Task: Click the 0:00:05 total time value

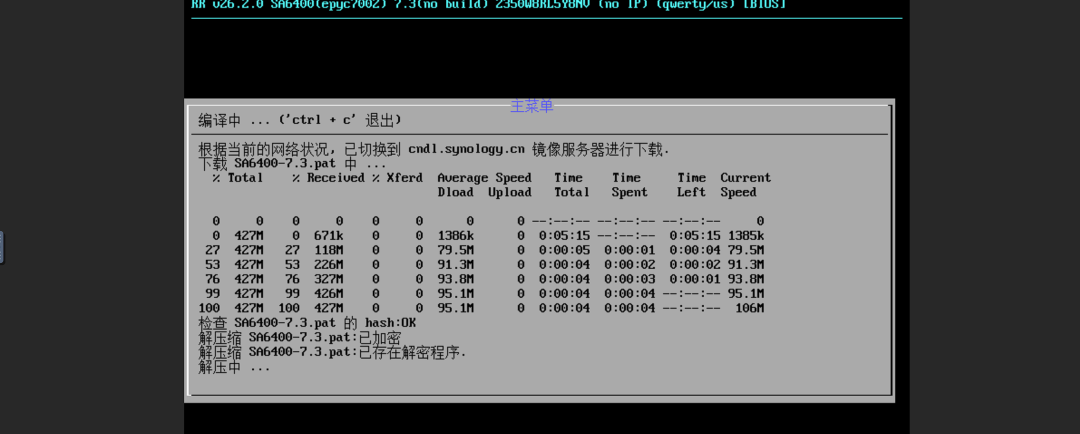Action: (564, 250)
